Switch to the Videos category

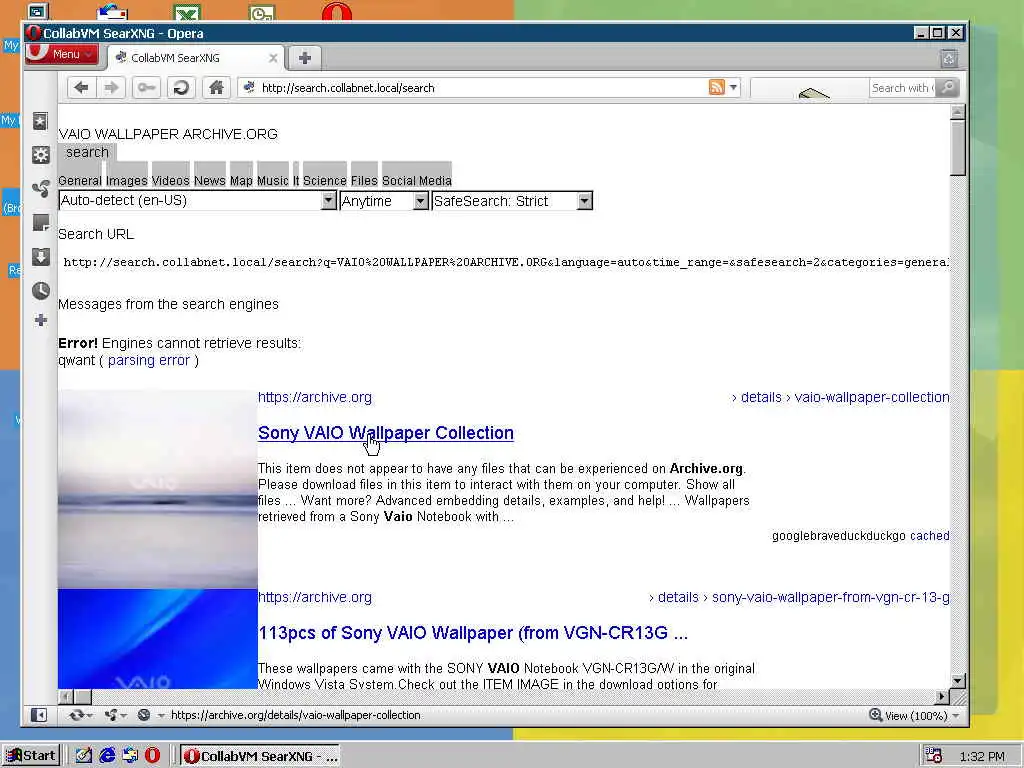pyautogui.click(x=170, y=180)
